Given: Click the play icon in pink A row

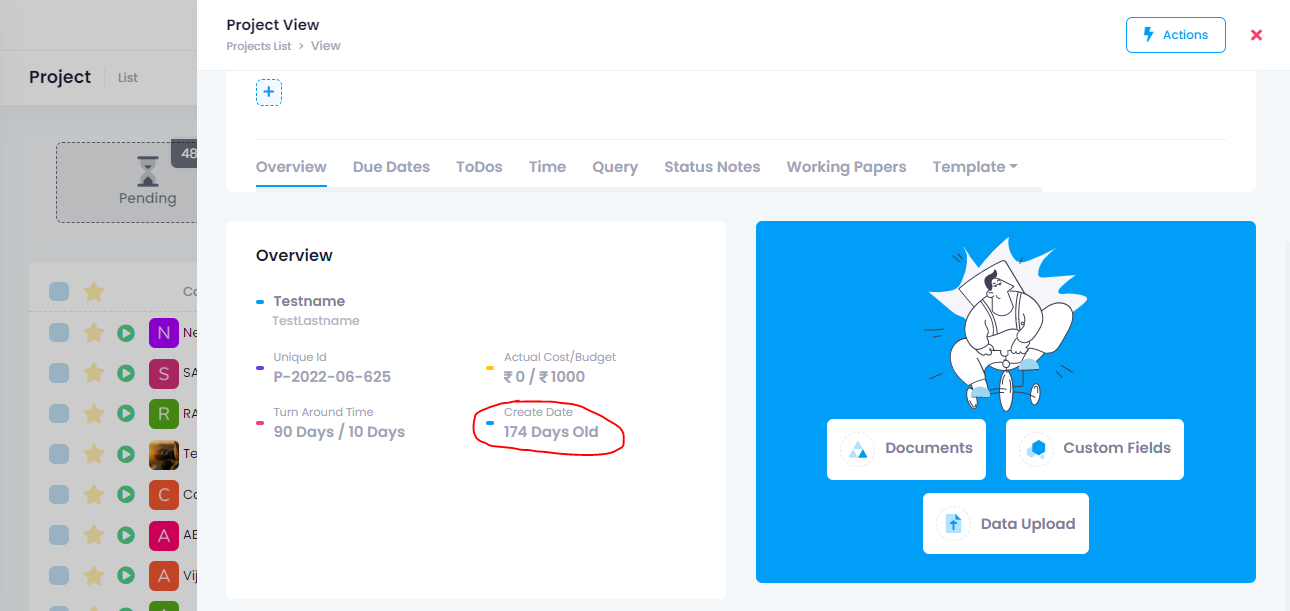Looking at the screenshot, I should click(126, 535).
